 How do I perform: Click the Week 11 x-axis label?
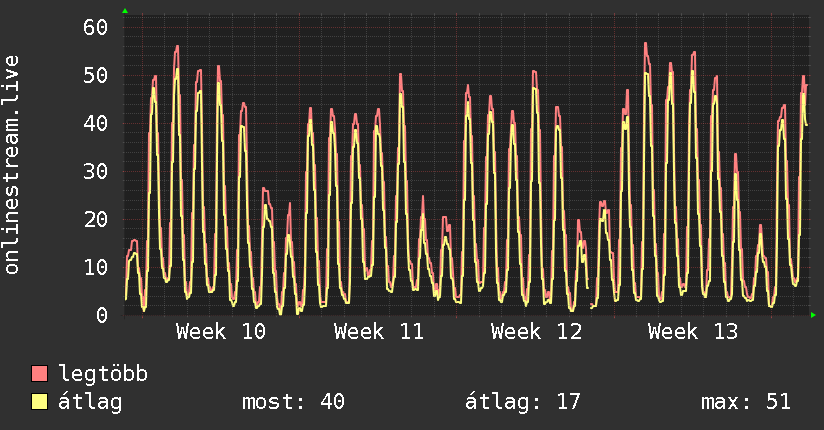click(379, 331)
